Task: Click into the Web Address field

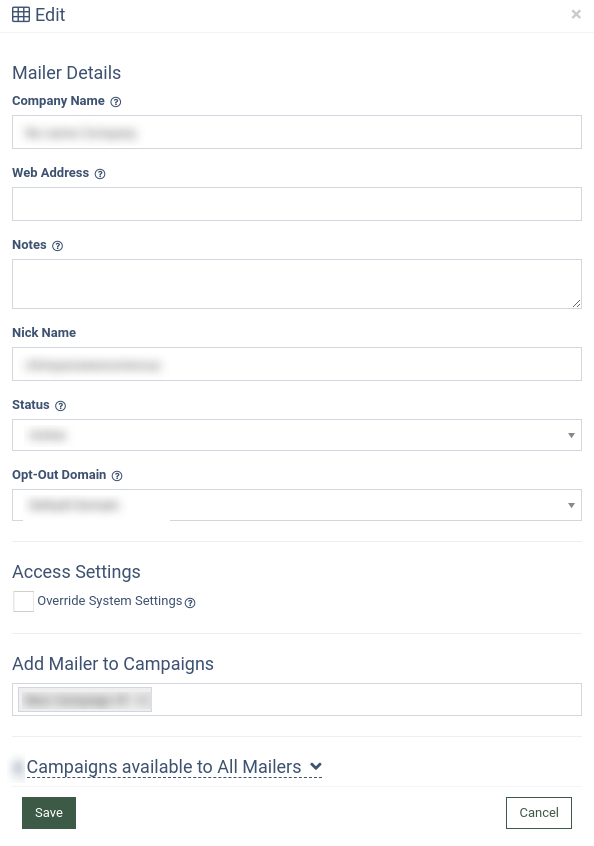Action: tap(297, 204)
